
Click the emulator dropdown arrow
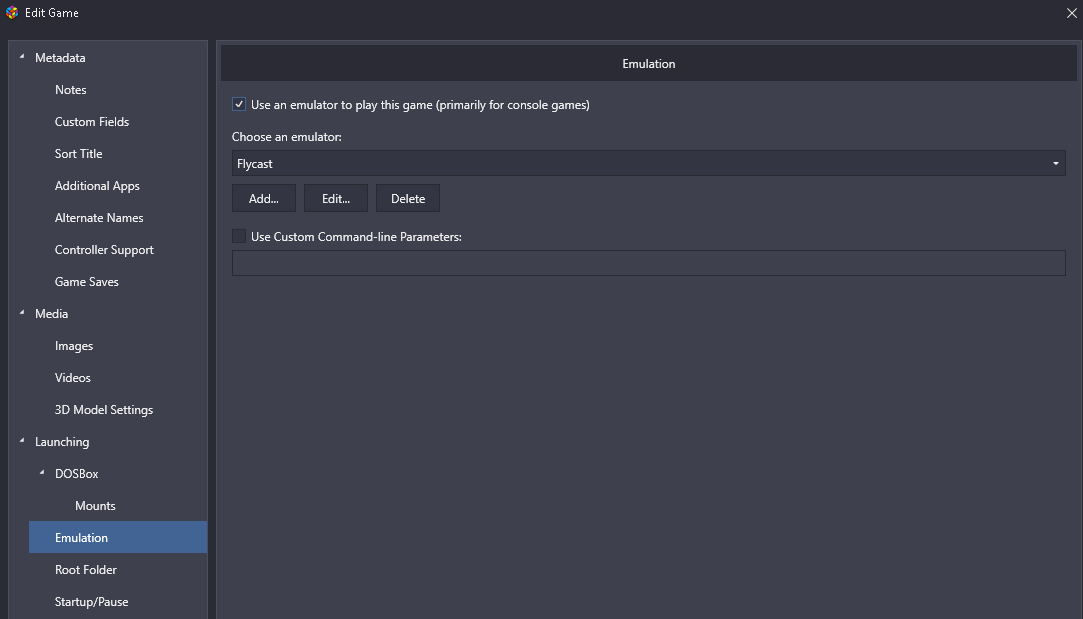pos(1055,164)
